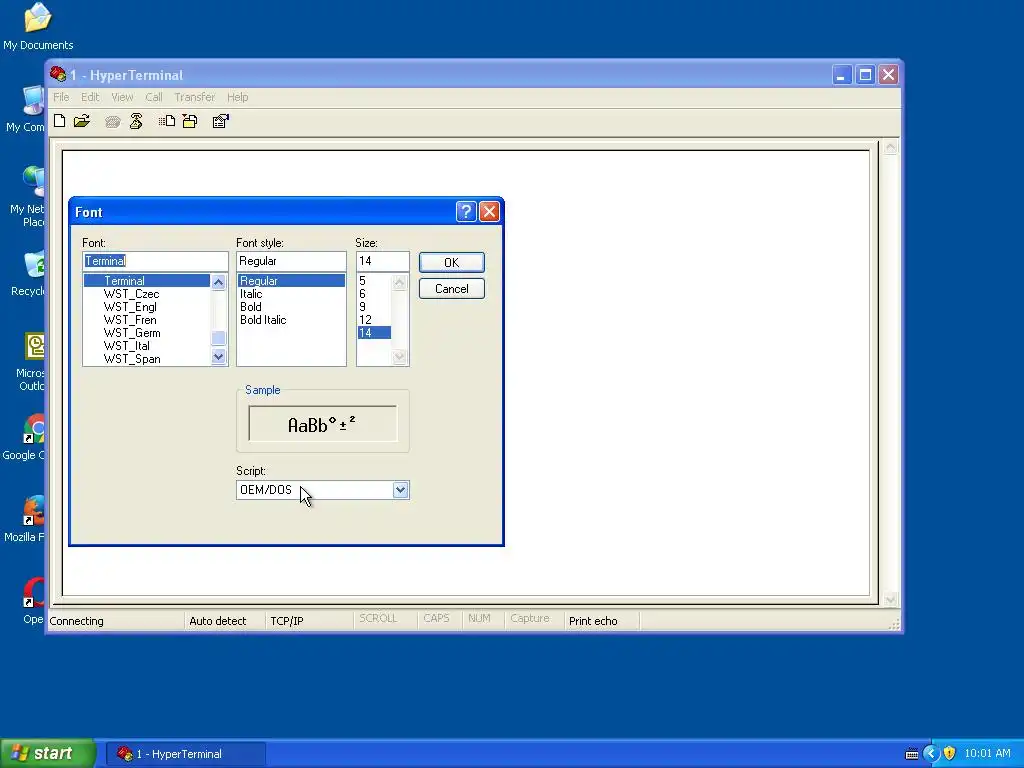1024x768 pixels.
Task: Open the View menu
Action: click(122, 97)
